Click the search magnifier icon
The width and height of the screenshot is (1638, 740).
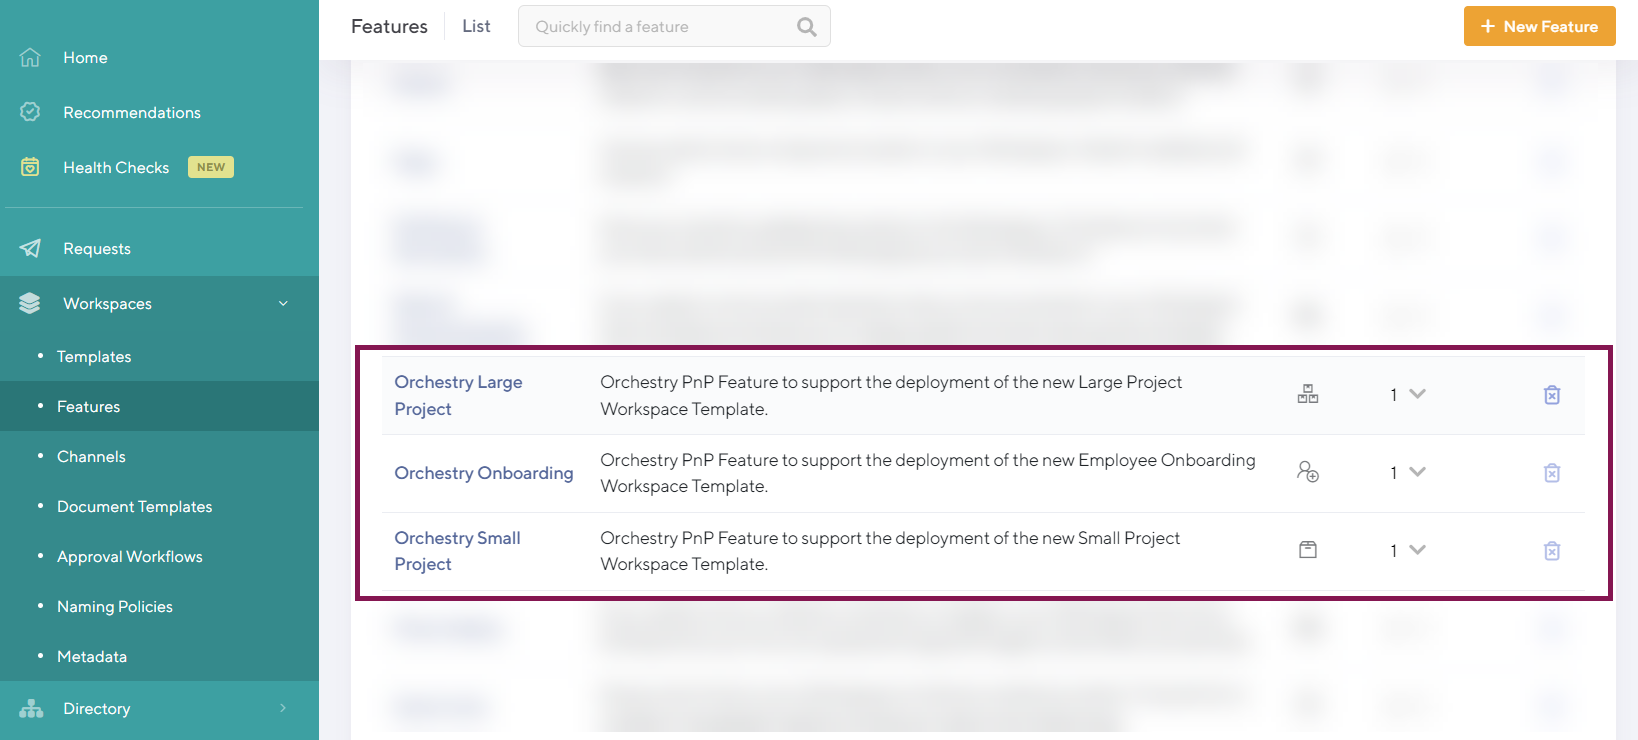pos(807,27)
